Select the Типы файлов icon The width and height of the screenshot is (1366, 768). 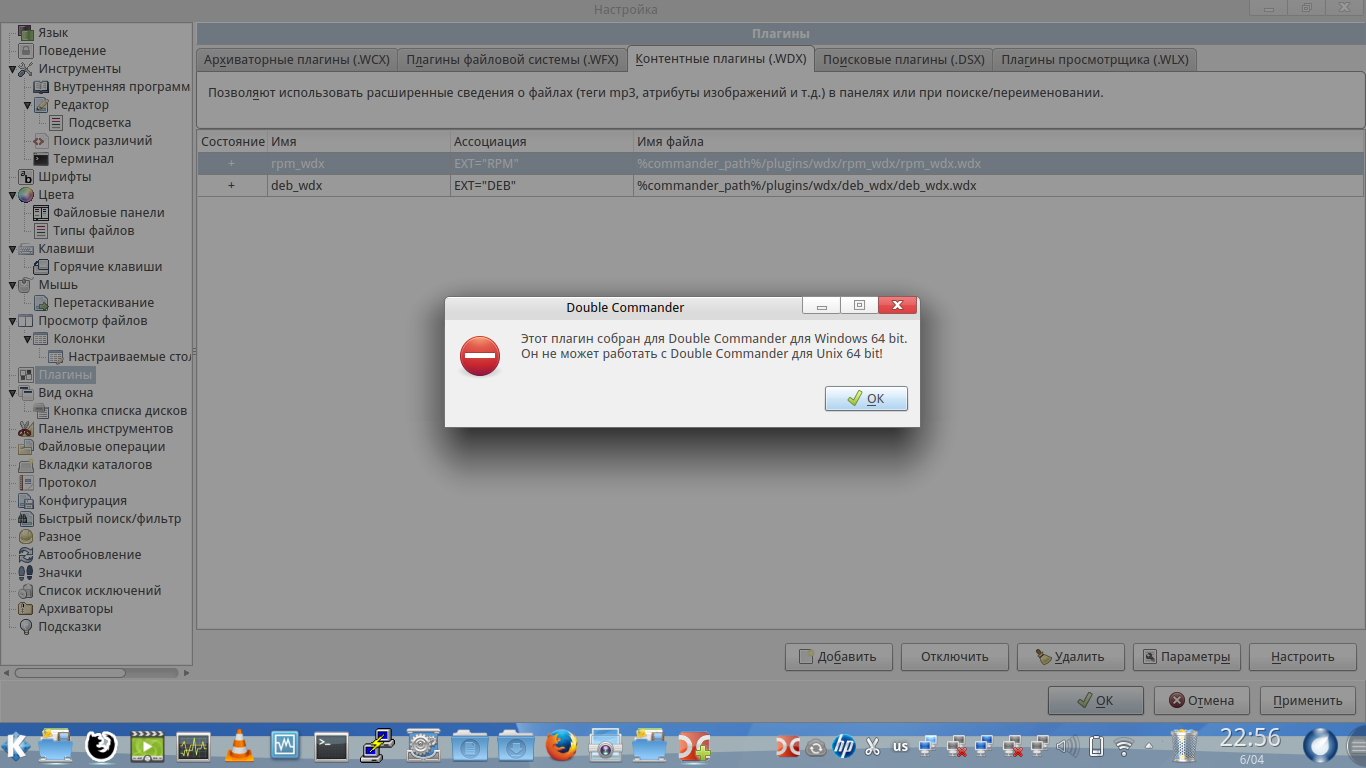pyautogui.click(x=41, y=231)
